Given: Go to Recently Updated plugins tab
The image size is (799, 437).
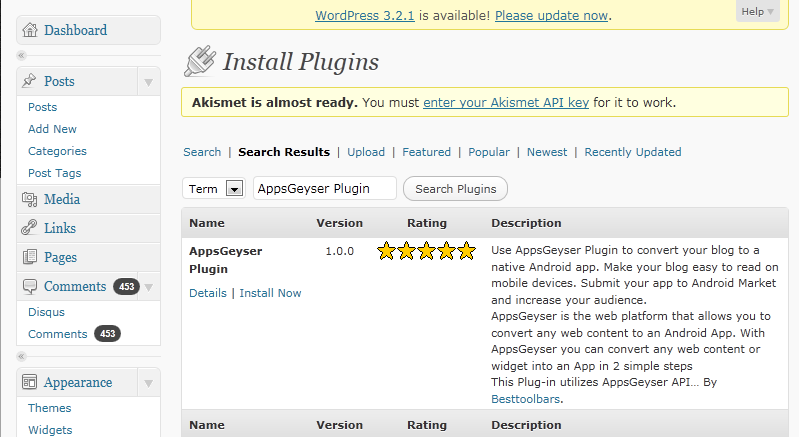Looking at the screenshot, I should coord(632,152).
